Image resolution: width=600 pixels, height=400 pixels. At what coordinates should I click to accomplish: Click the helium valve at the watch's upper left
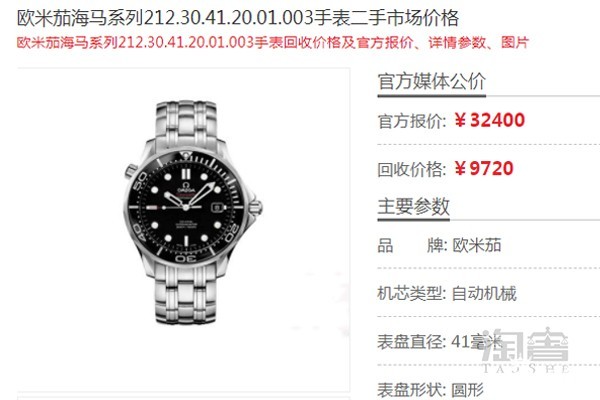point(131,171)
